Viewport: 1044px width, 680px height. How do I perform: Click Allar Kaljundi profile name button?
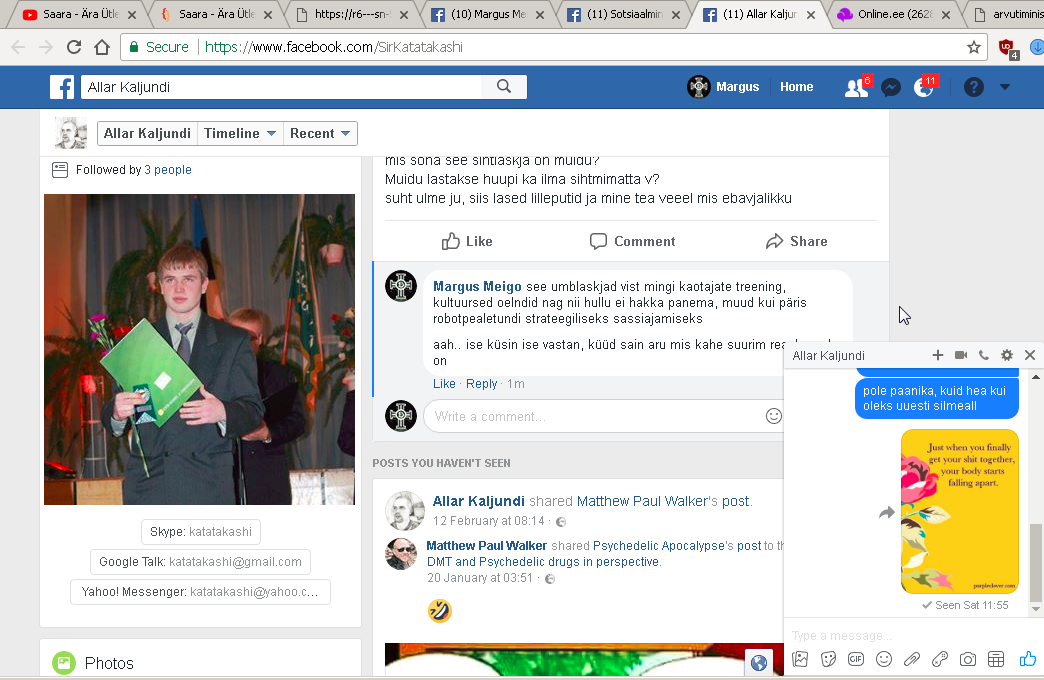coord(147,133)
